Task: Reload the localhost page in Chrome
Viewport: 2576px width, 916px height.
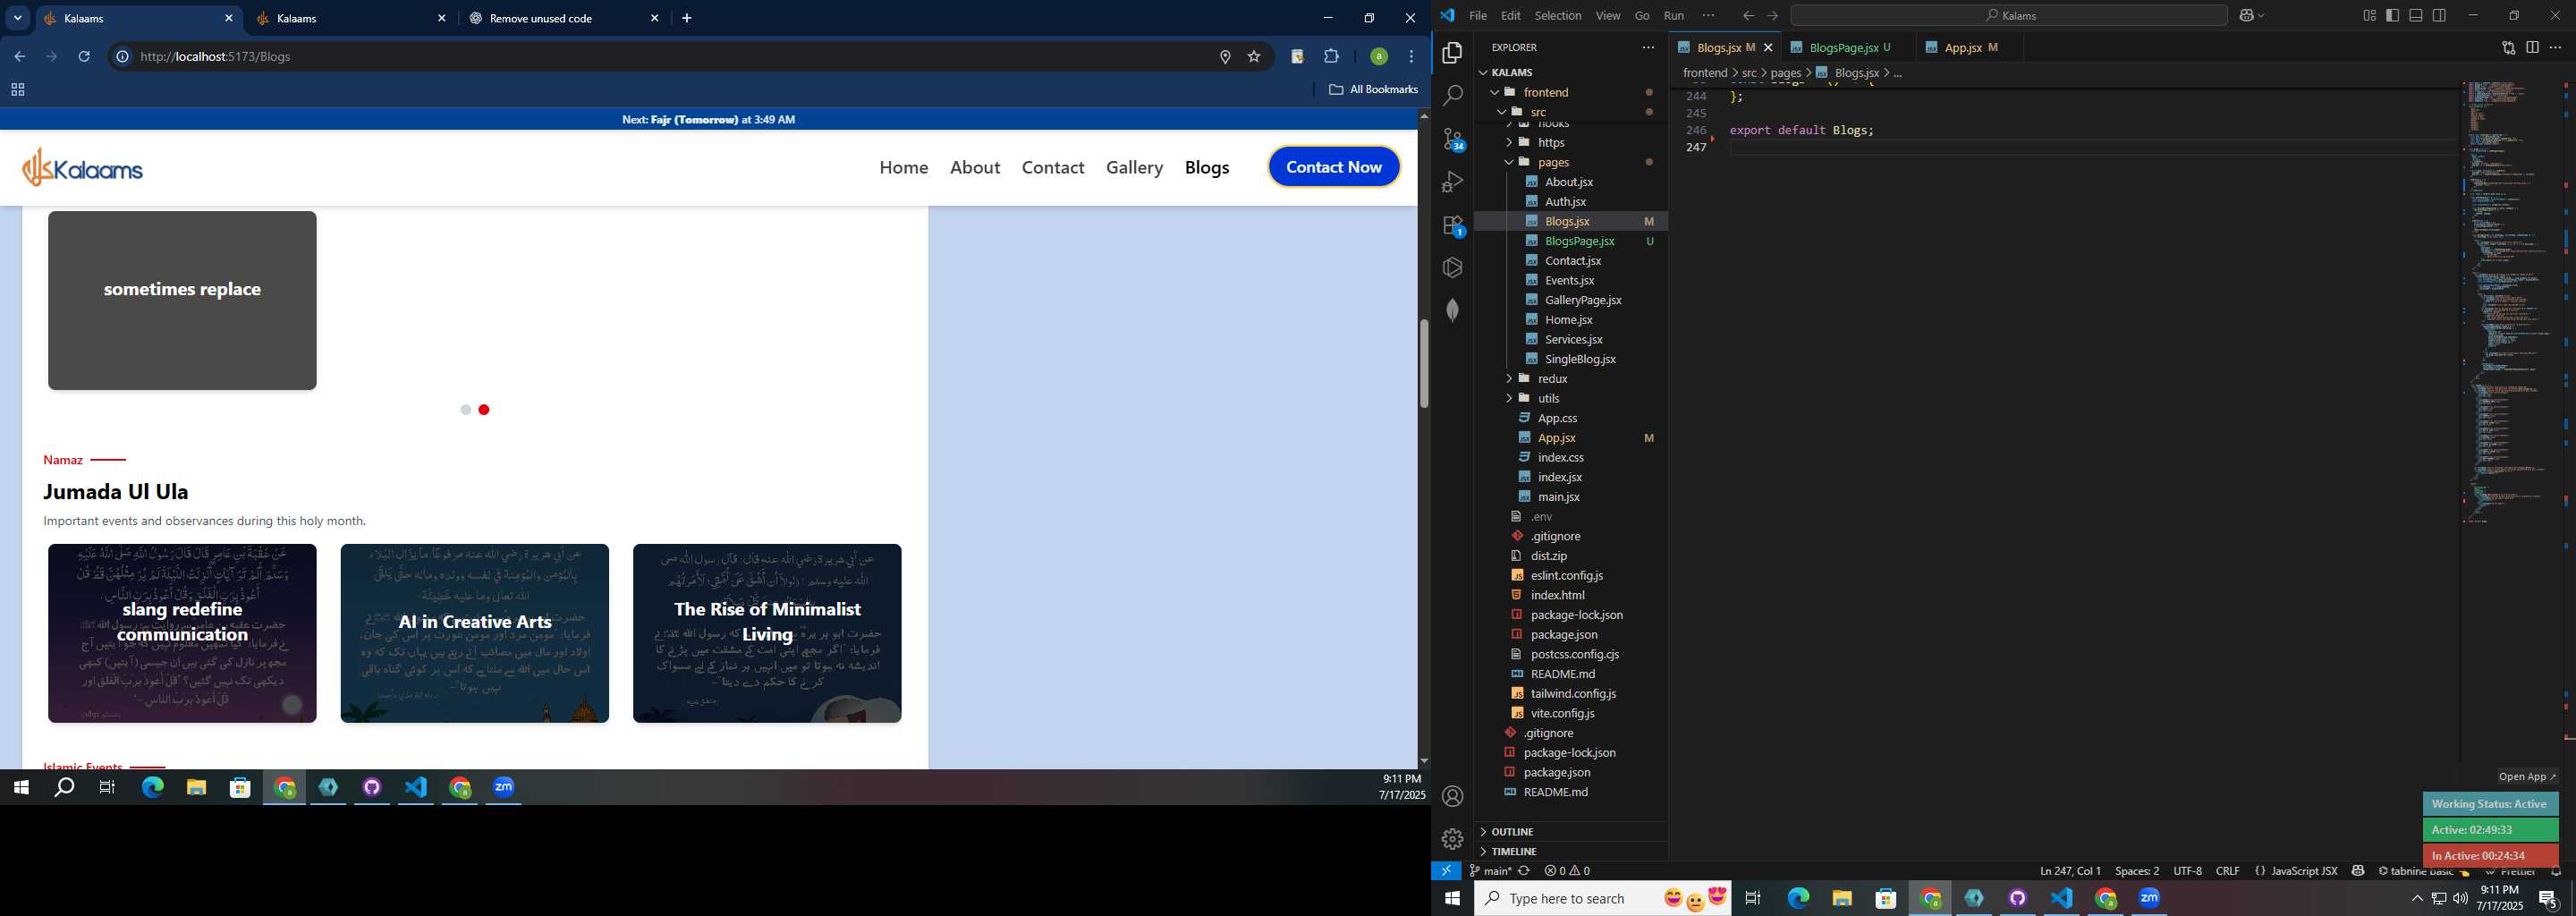Action: pyautogui.click(x=84, y=56)
